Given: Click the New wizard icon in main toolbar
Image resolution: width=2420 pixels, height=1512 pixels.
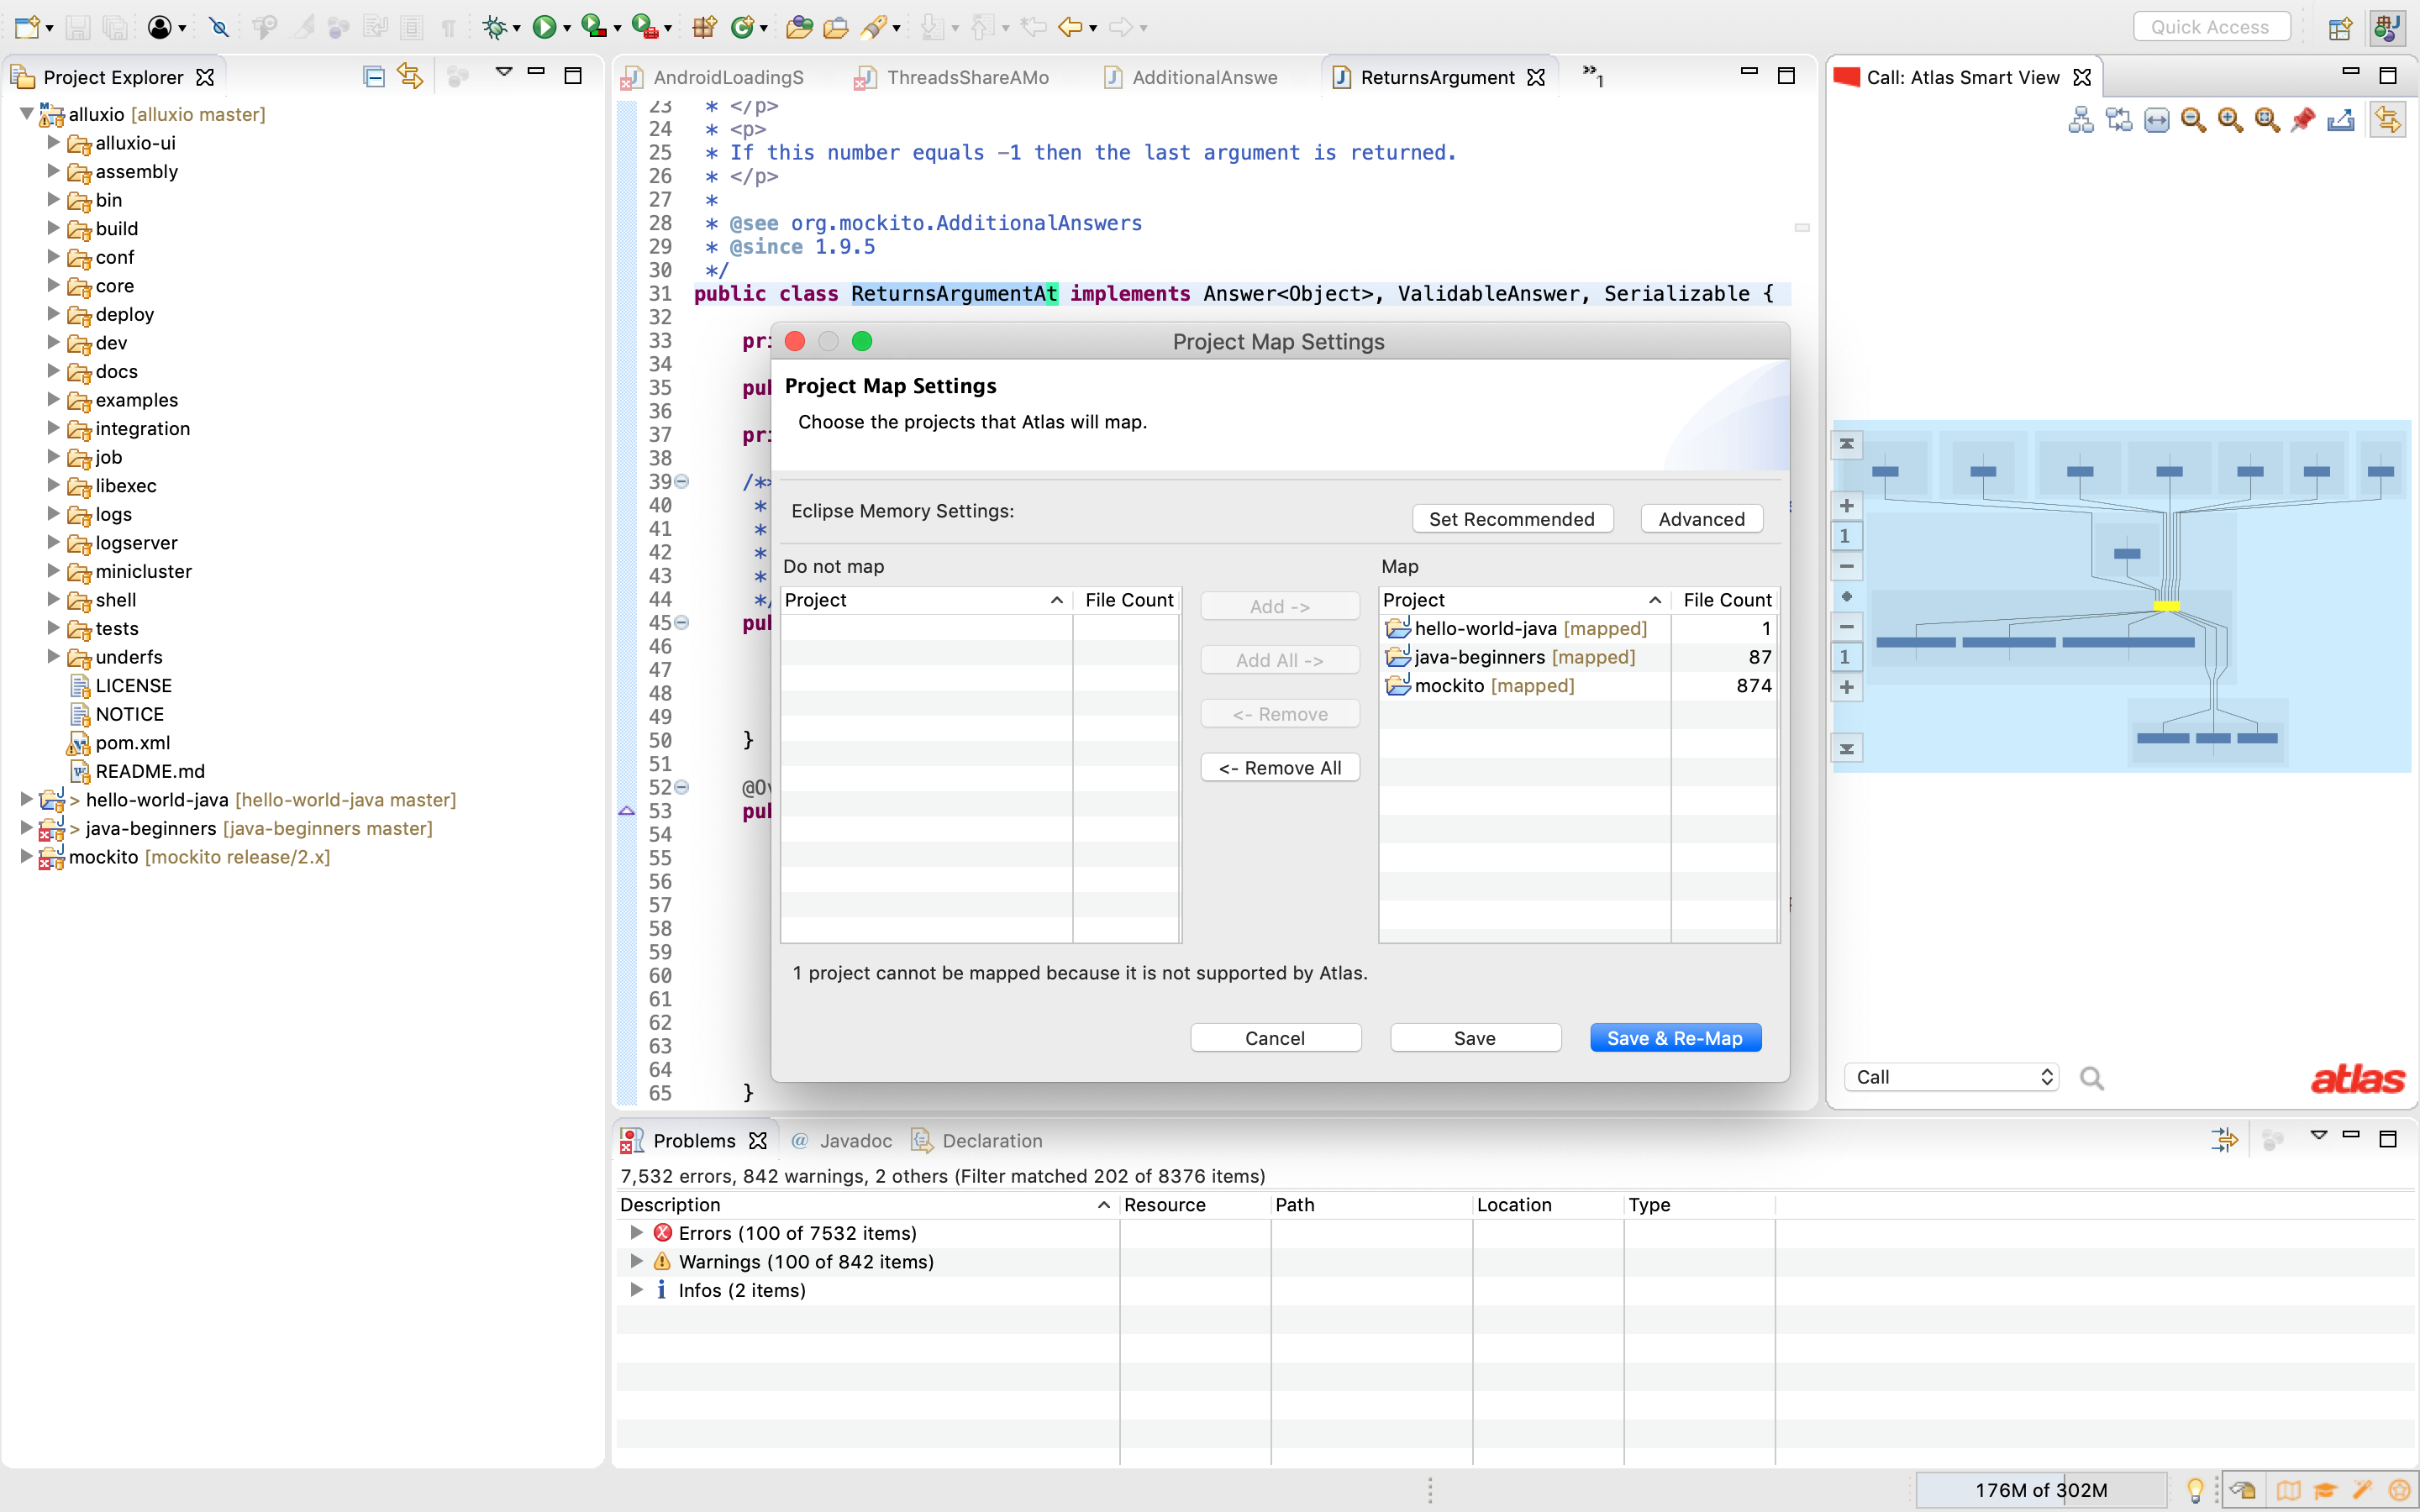Looking at the screenshot, I should (27, 27).
